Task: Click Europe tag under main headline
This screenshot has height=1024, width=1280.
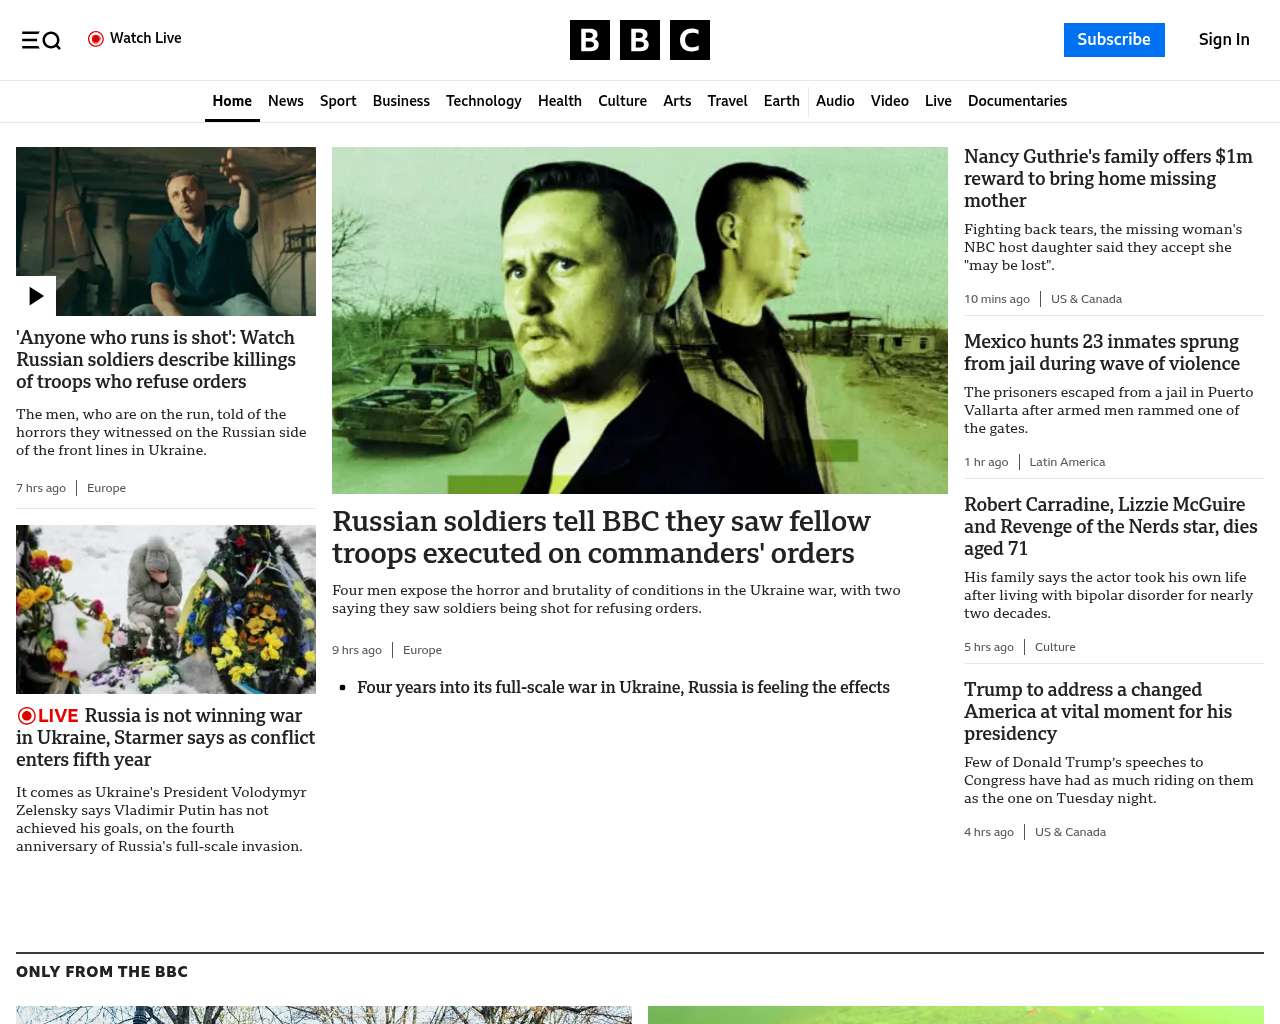Action: click(422, 650)
